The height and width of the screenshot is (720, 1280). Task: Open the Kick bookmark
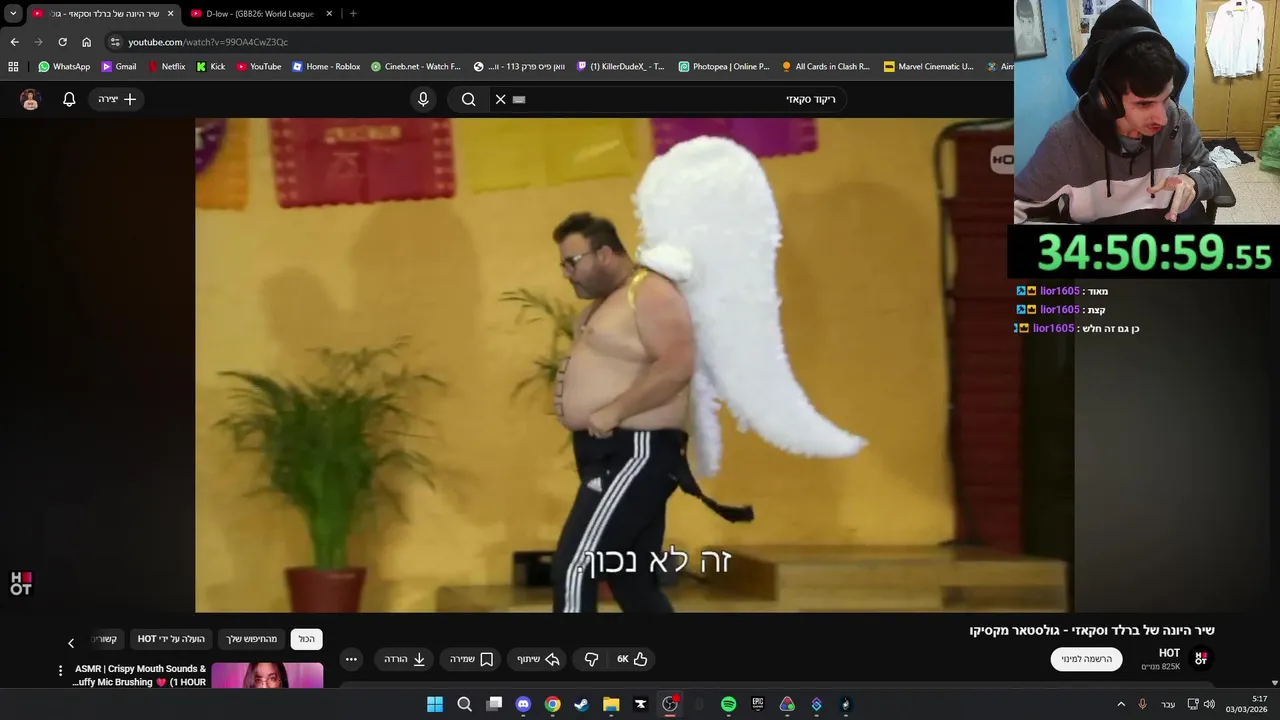(211, 67)
